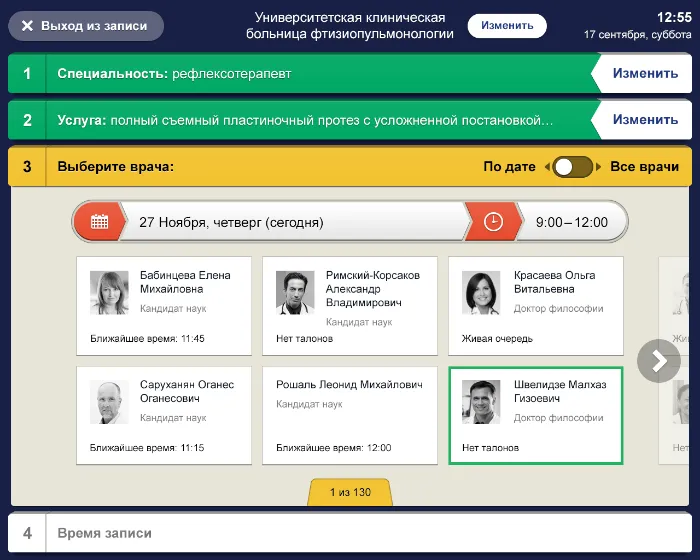Click the red calendar icon
Screen dimensions: 700x560
99,222
